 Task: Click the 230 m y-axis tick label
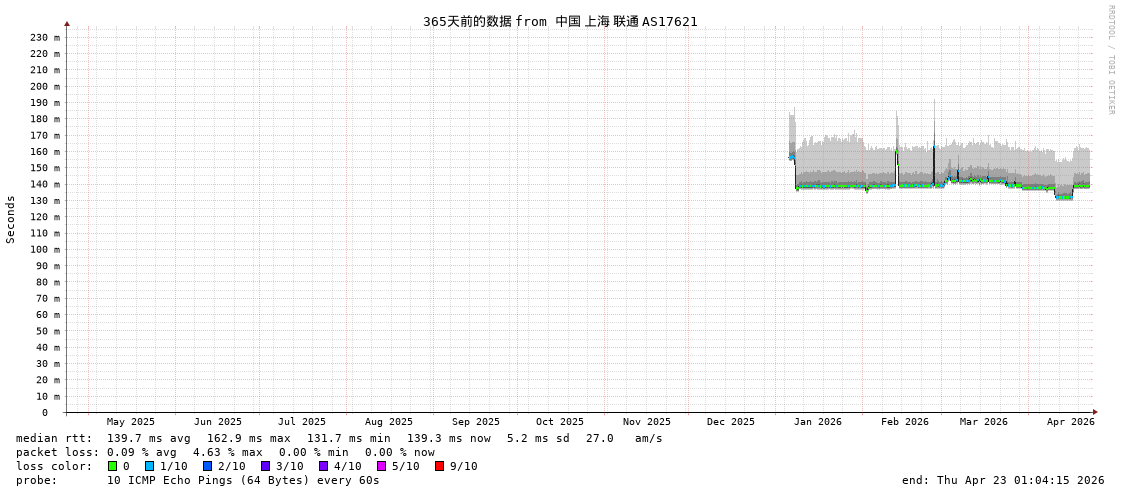(x=44, y=37)
